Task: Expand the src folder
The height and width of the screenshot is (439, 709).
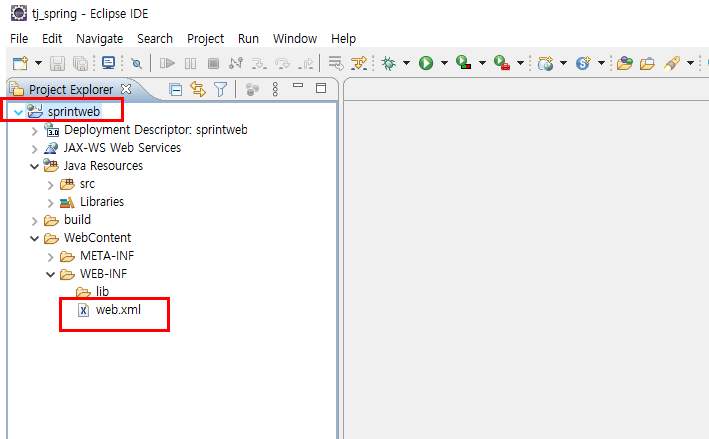Action: click(51, 185)
